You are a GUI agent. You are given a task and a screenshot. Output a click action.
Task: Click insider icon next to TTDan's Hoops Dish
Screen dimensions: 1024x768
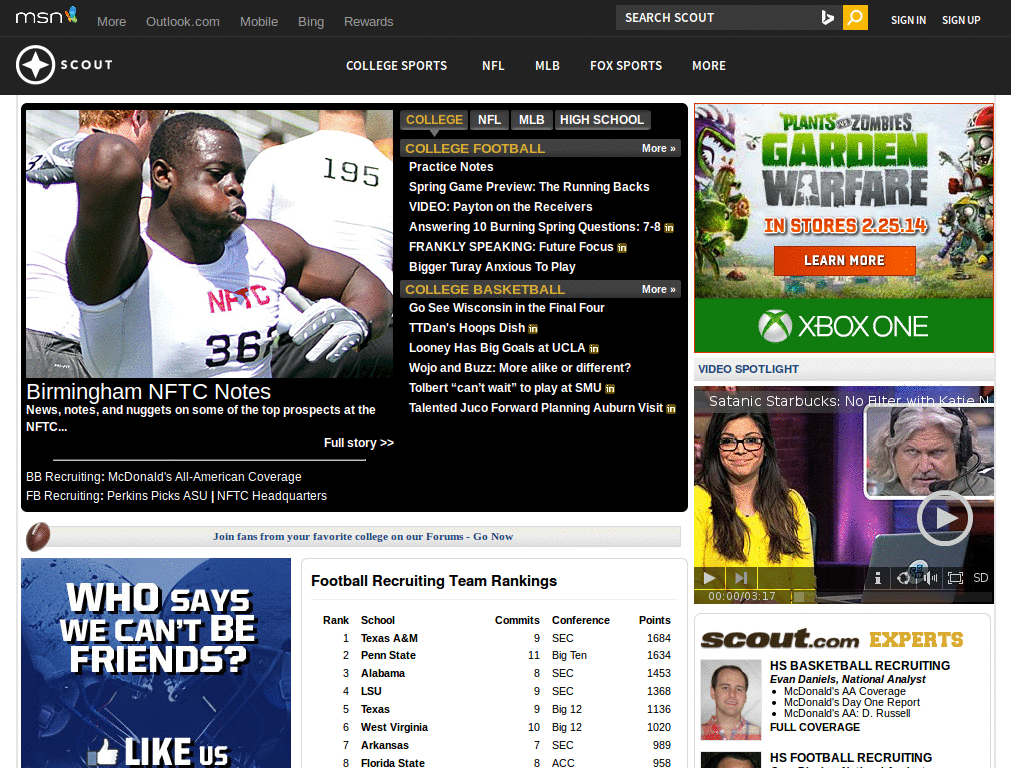pyautogui.click(x=533, y=328)
